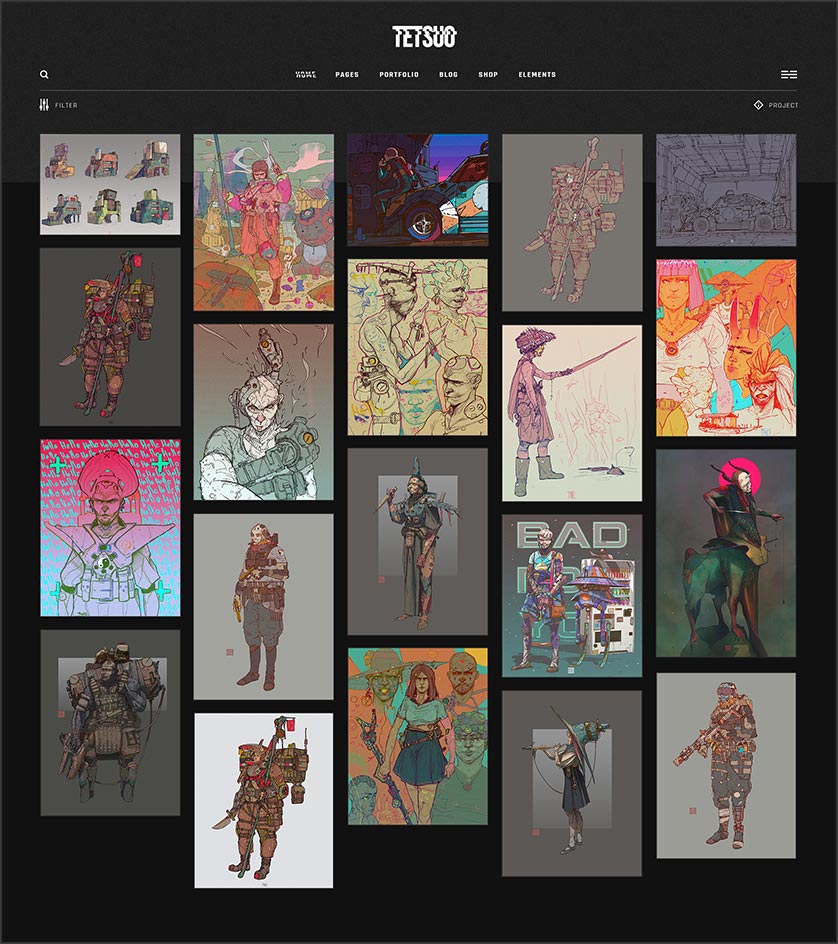Expand the Shop menu
This screenshot has height=944, width=838.
point(488,75)
